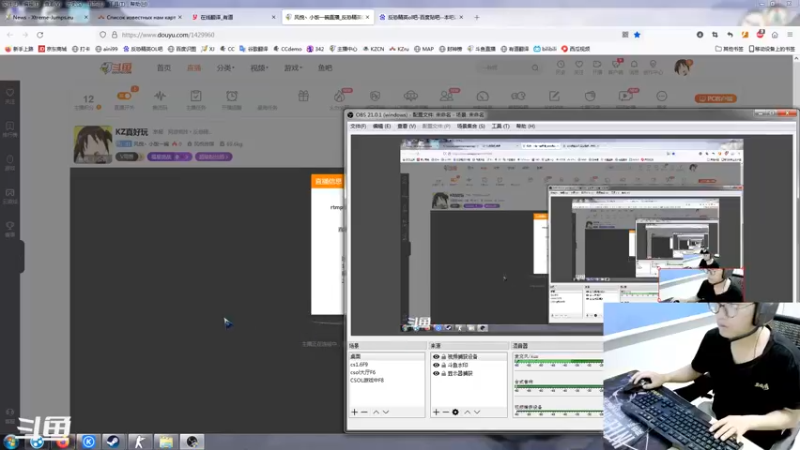Remove the selected source with minus icon

[446, 412]
